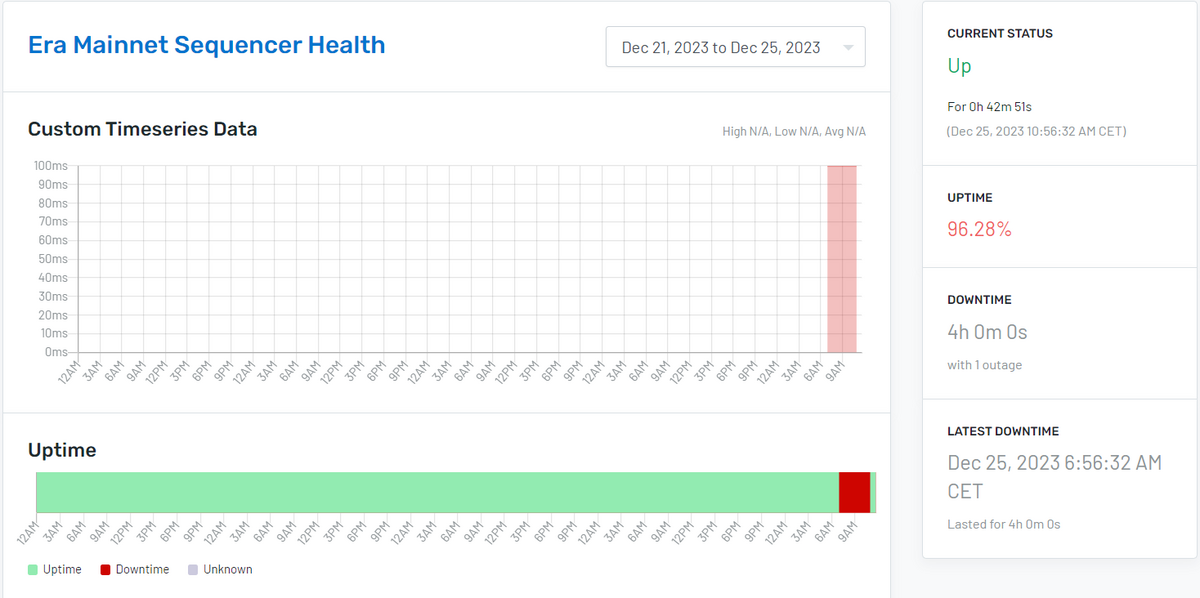Click the Dec 25, 2023 6:56:32 AM CET text
The image size is (1200, 598).
(x=1054, y=477)
